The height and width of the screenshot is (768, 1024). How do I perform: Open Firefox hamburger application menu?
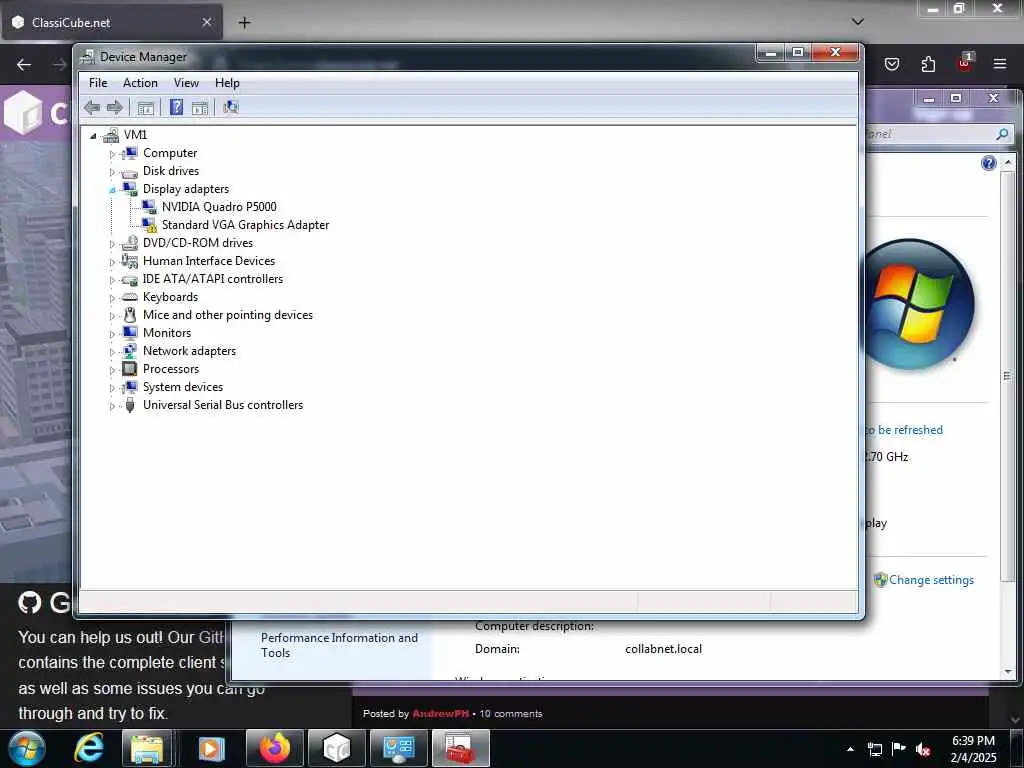tap(1000, 64)
